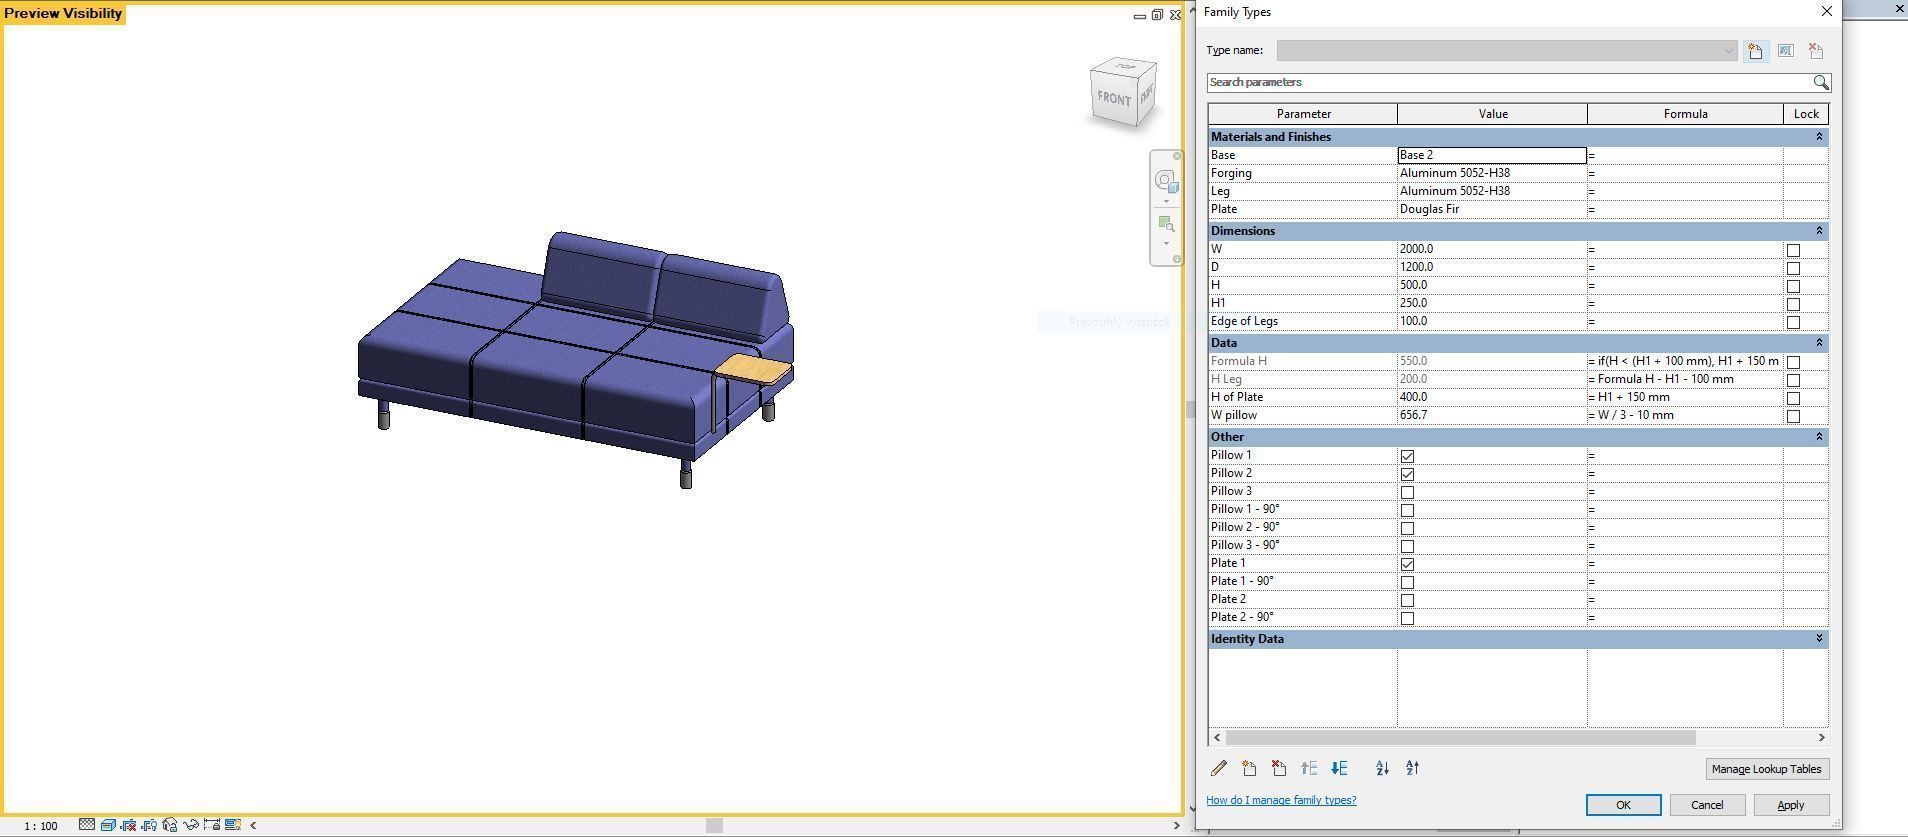
Task: Enable the Pillow 1 - 90° checkbox
Action: 1407,510
